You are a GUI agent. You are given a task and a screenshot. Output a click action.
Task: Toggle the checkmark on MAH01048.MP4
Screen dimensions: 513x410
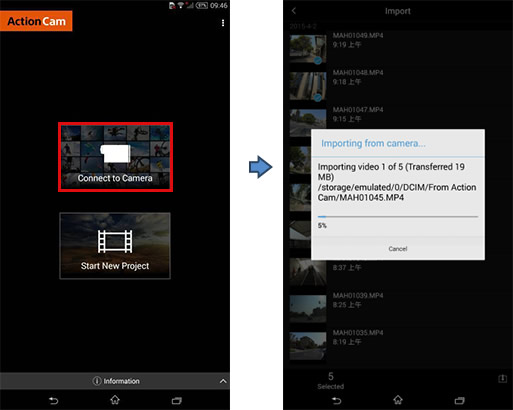coord(318,97)
